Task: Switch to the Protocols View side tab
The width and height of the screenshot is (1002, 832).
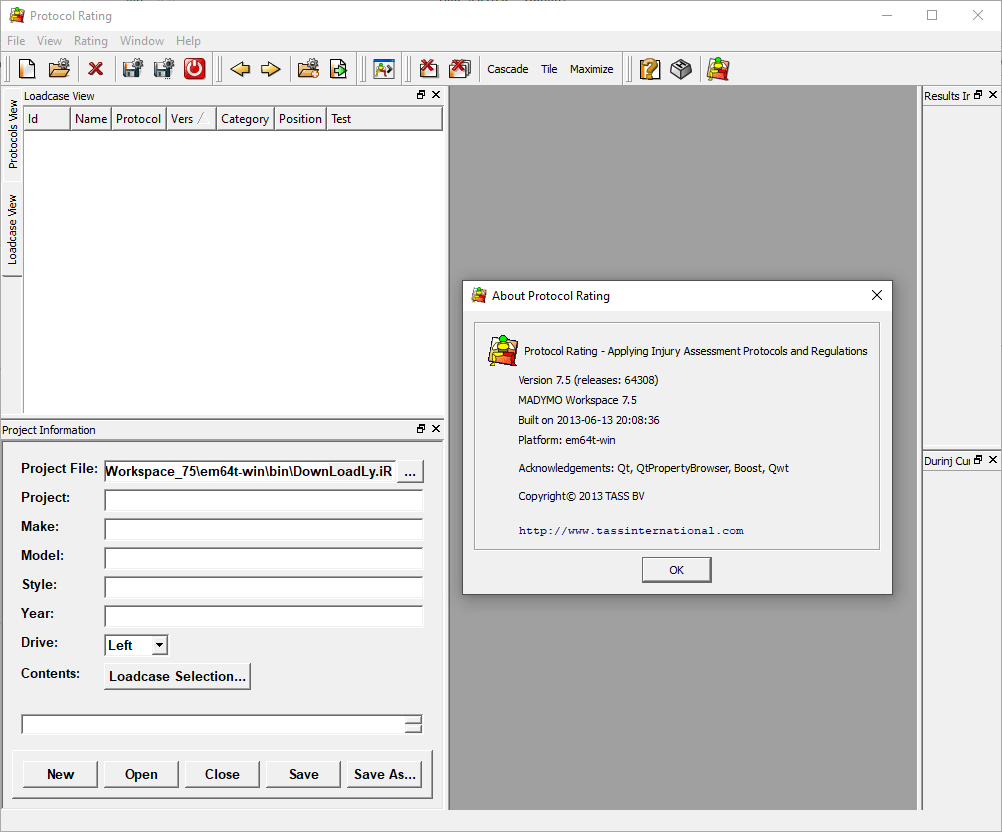Action: point(13,133)
